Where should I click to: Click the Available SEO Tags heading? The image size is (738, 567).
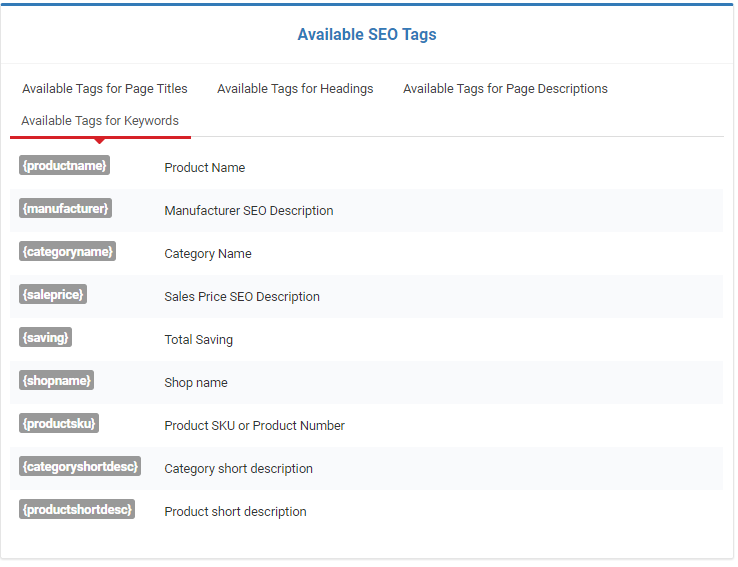[x=367, y=34]
